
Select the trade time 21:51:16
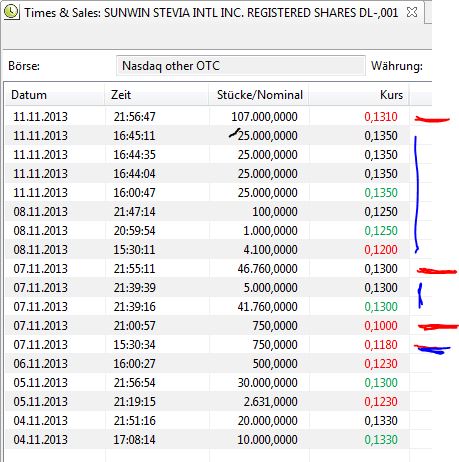tap(134, 421)
